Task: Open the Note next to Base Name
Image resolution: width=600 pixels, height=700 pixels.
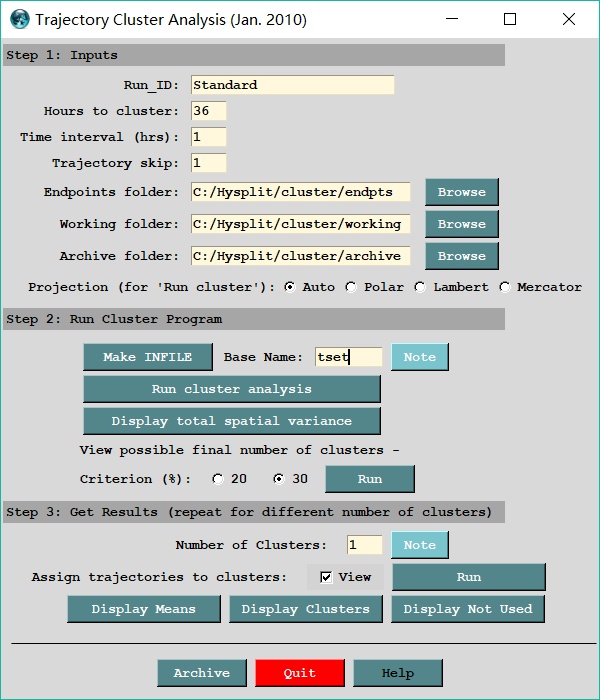Action: click(x=420, y=357)
